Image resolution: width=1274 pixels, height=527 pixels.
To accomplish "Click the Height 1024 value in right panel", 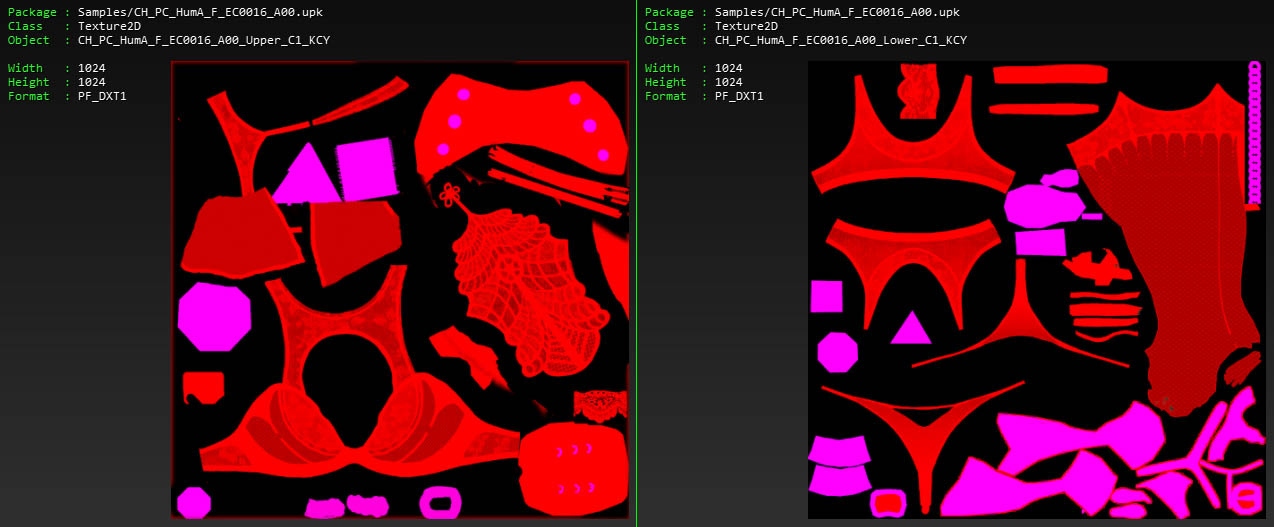I will click(x=729, y=82).
